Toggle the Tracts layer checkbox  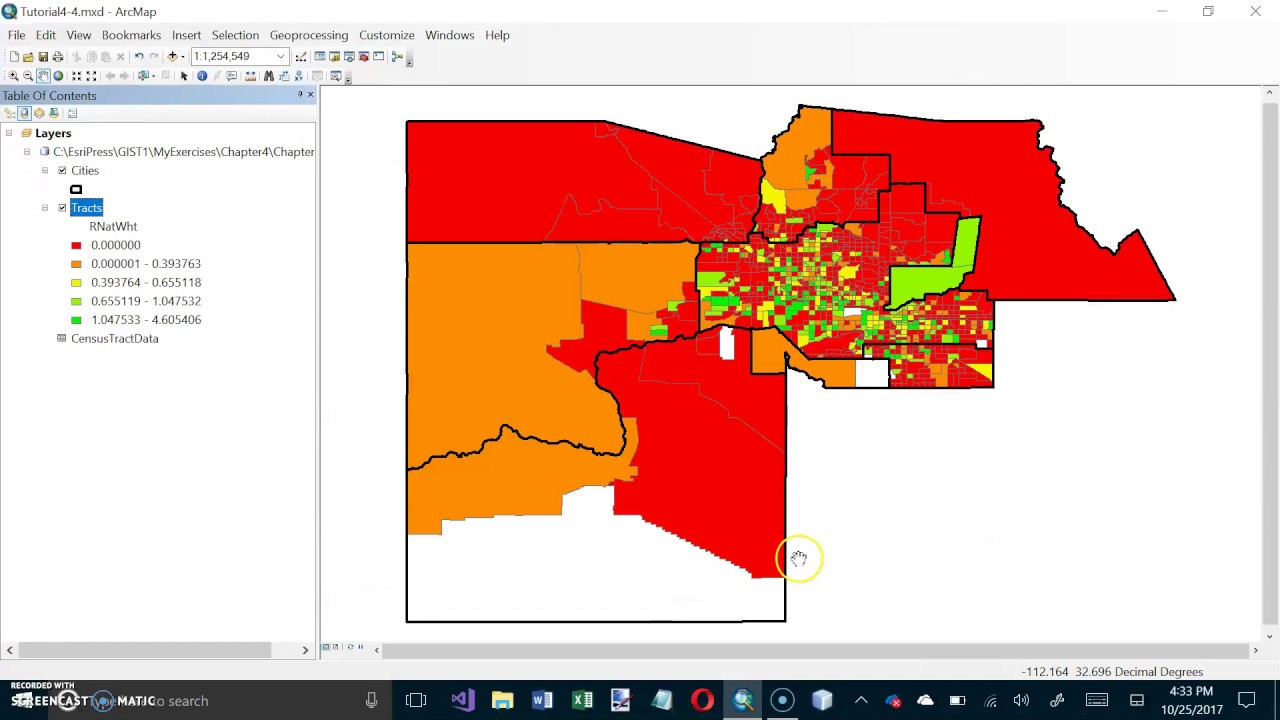click(62, 208)
